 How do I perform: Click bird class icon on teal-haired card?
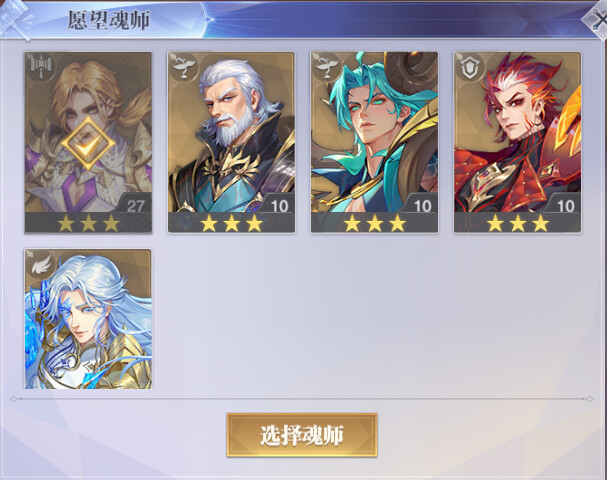(327, 67)
